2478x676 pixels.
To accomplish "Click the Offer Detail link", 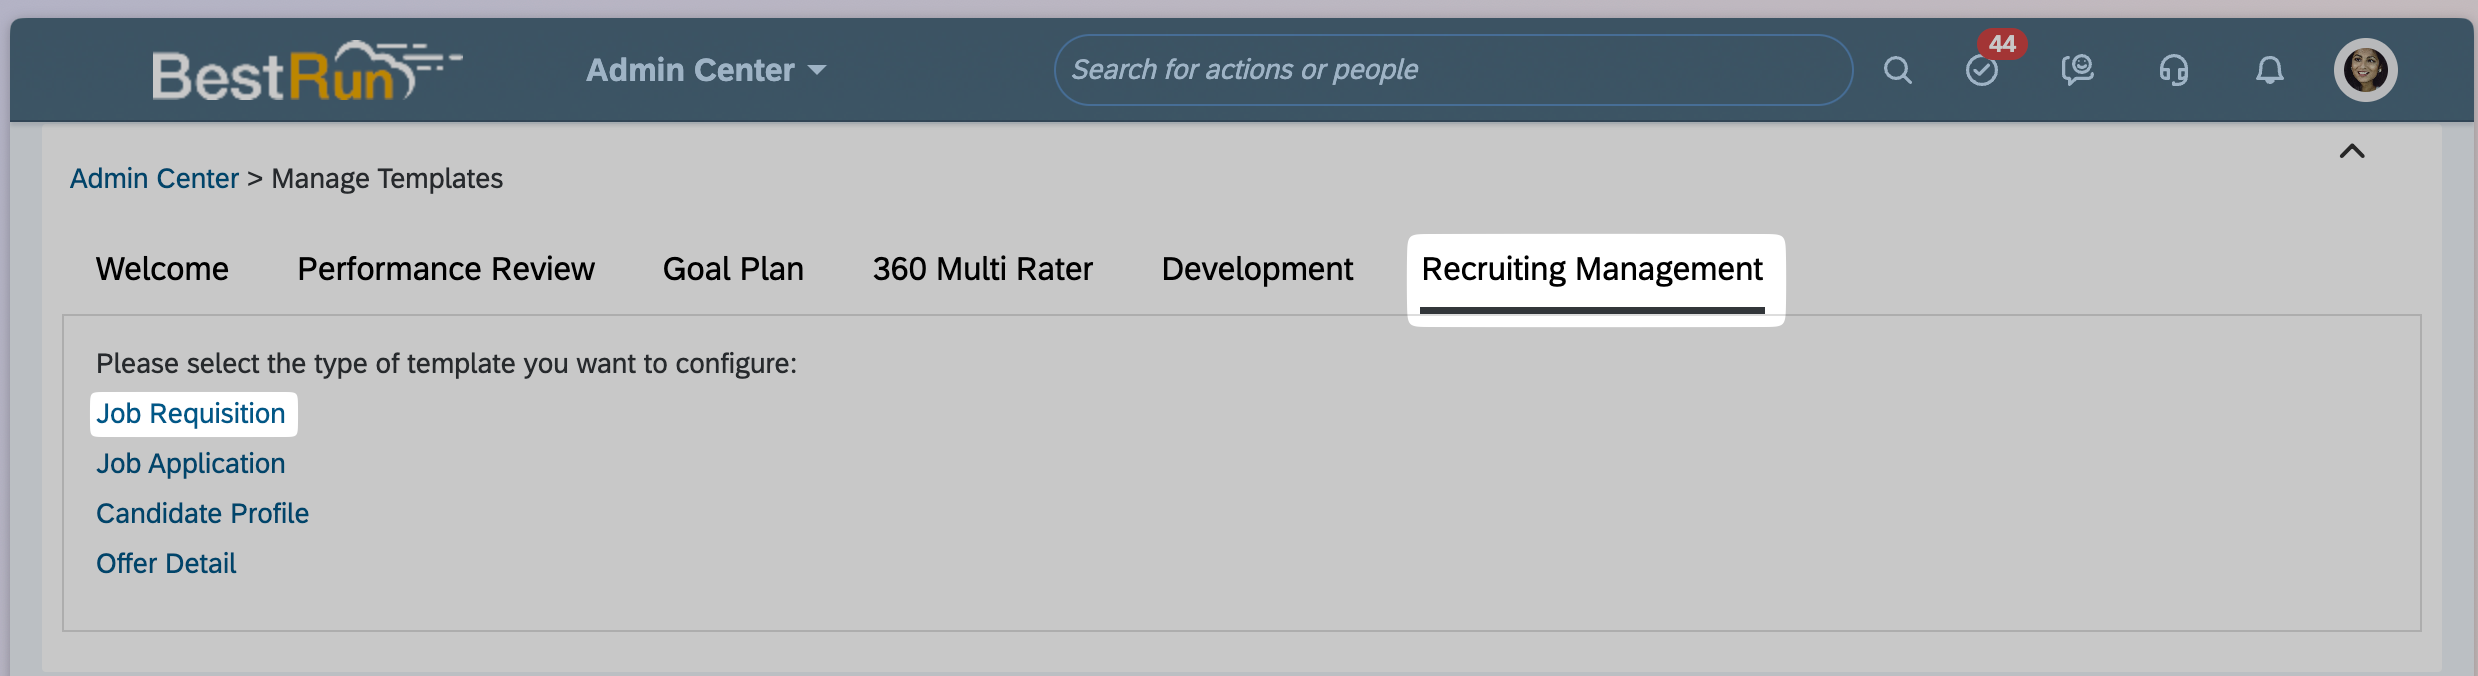I will (166, 564).
